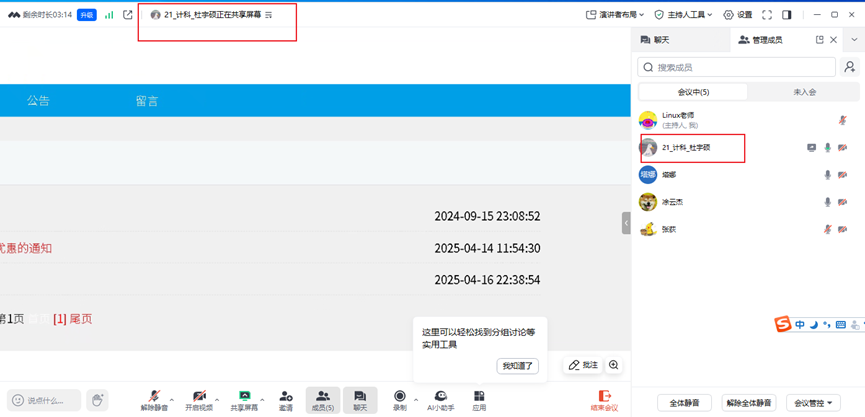The image size is (865, 417).
Task: Unmute microphone via the mute toggle
Action: [154, 397]
